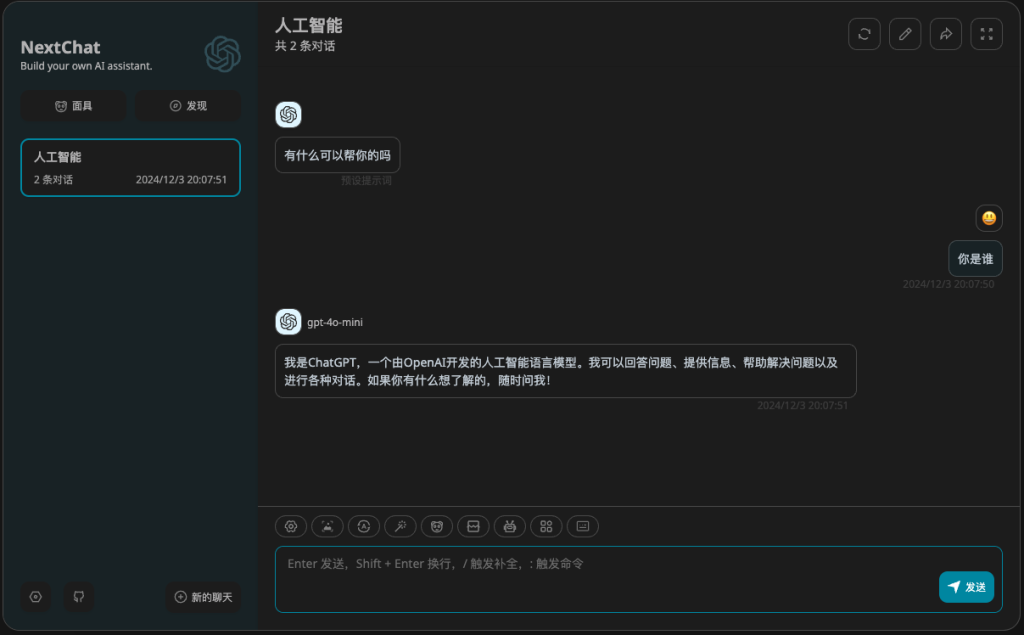The image size is (1024, 635).
Task: Share the conversation via arrow icon
Action: click(x=946, y=34)
